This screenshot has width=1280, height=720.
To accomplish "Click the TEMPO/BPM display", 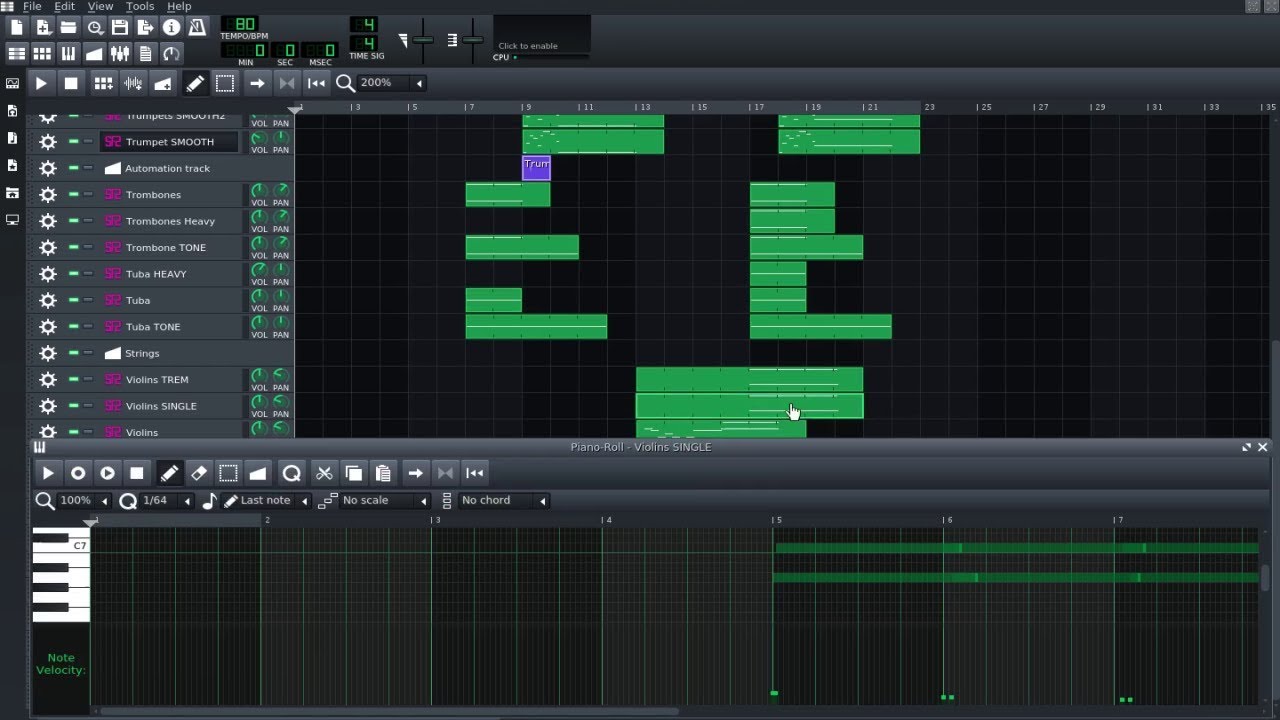I will click(x=240, y=24).
